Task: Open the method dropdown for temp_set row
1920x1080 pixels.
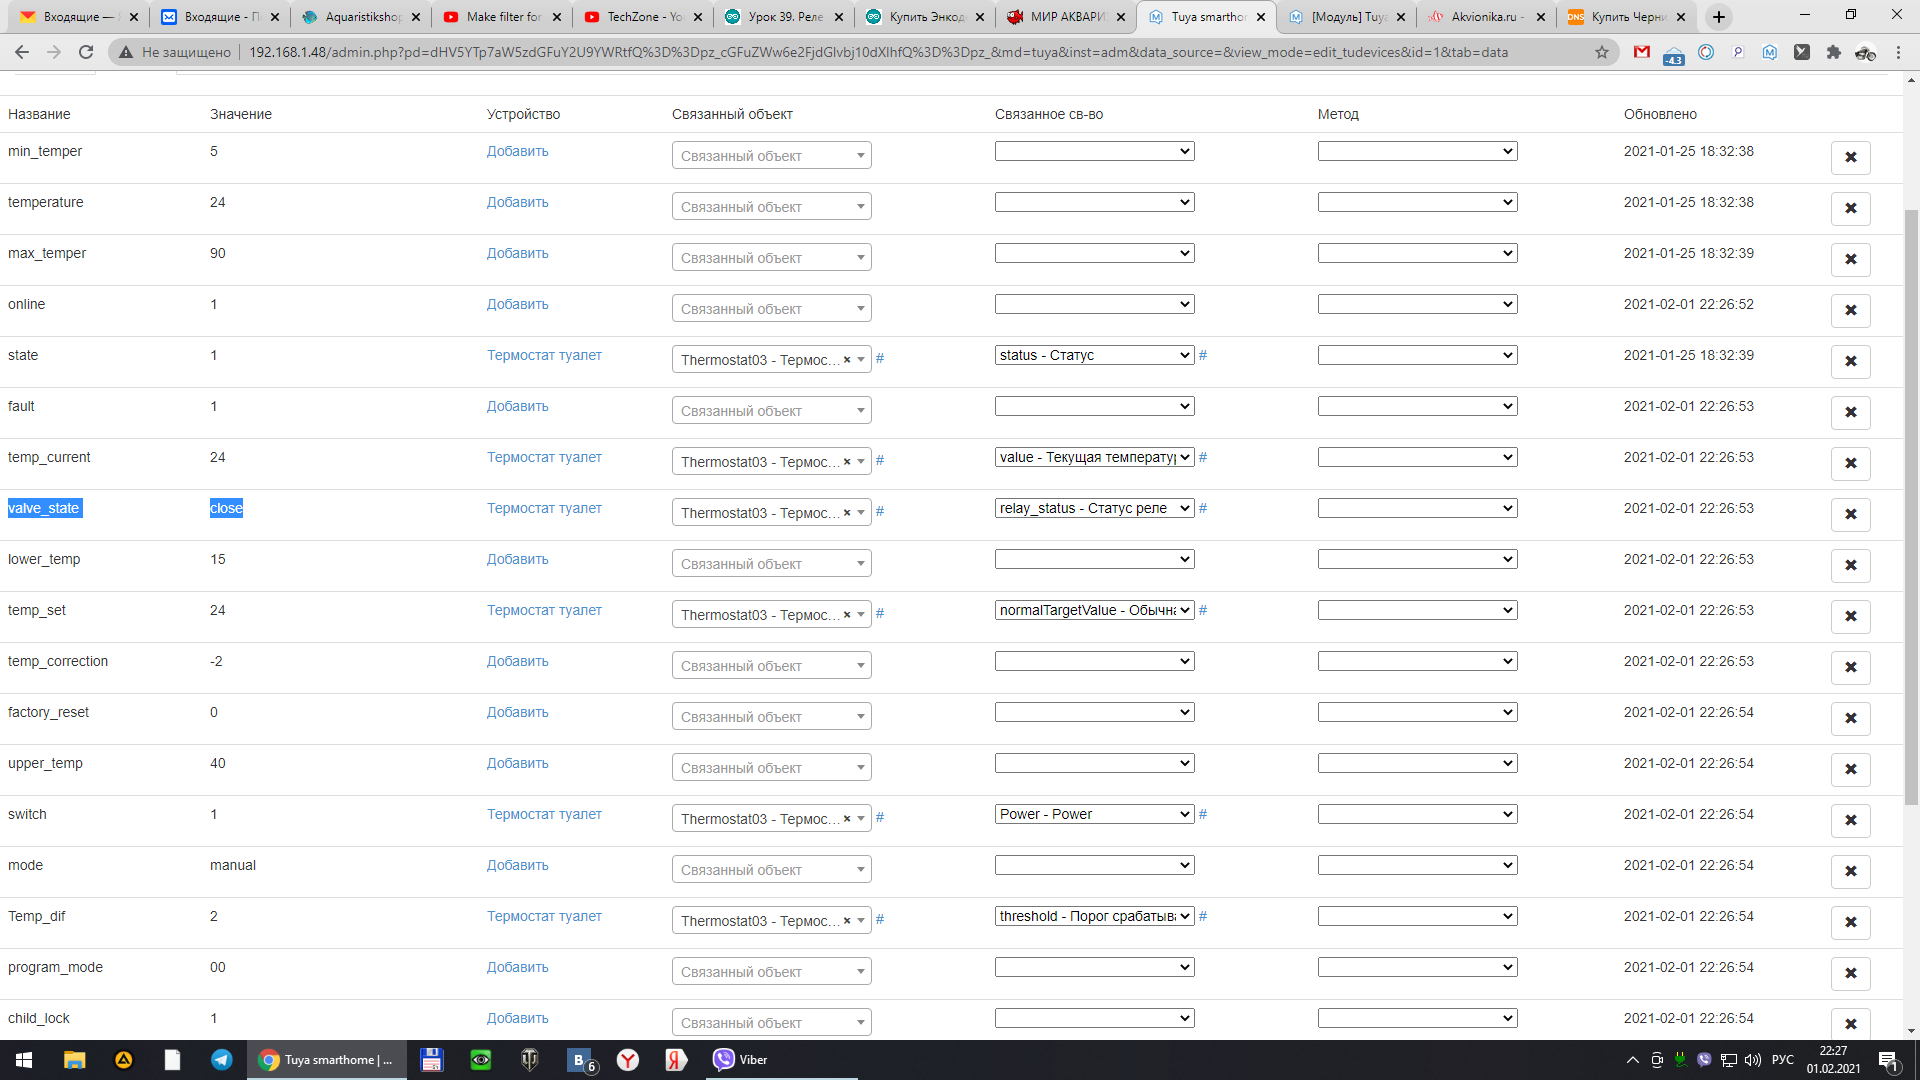Action: tap(1417, 610)
